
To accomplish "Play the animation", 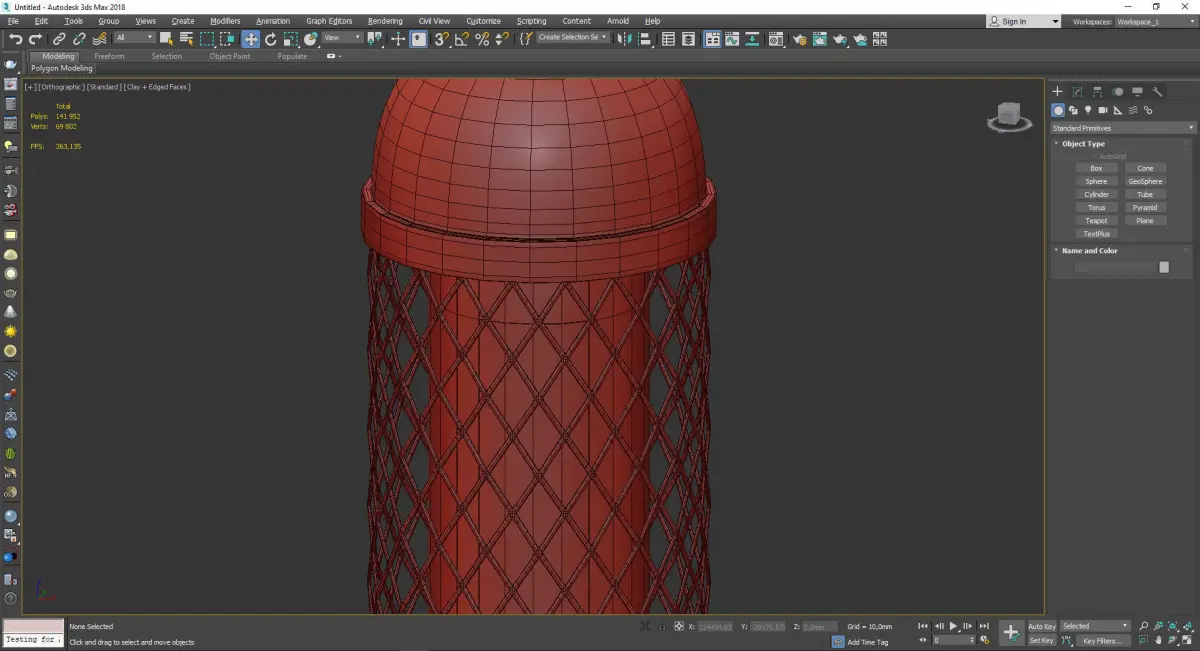I will click(953, 626).
